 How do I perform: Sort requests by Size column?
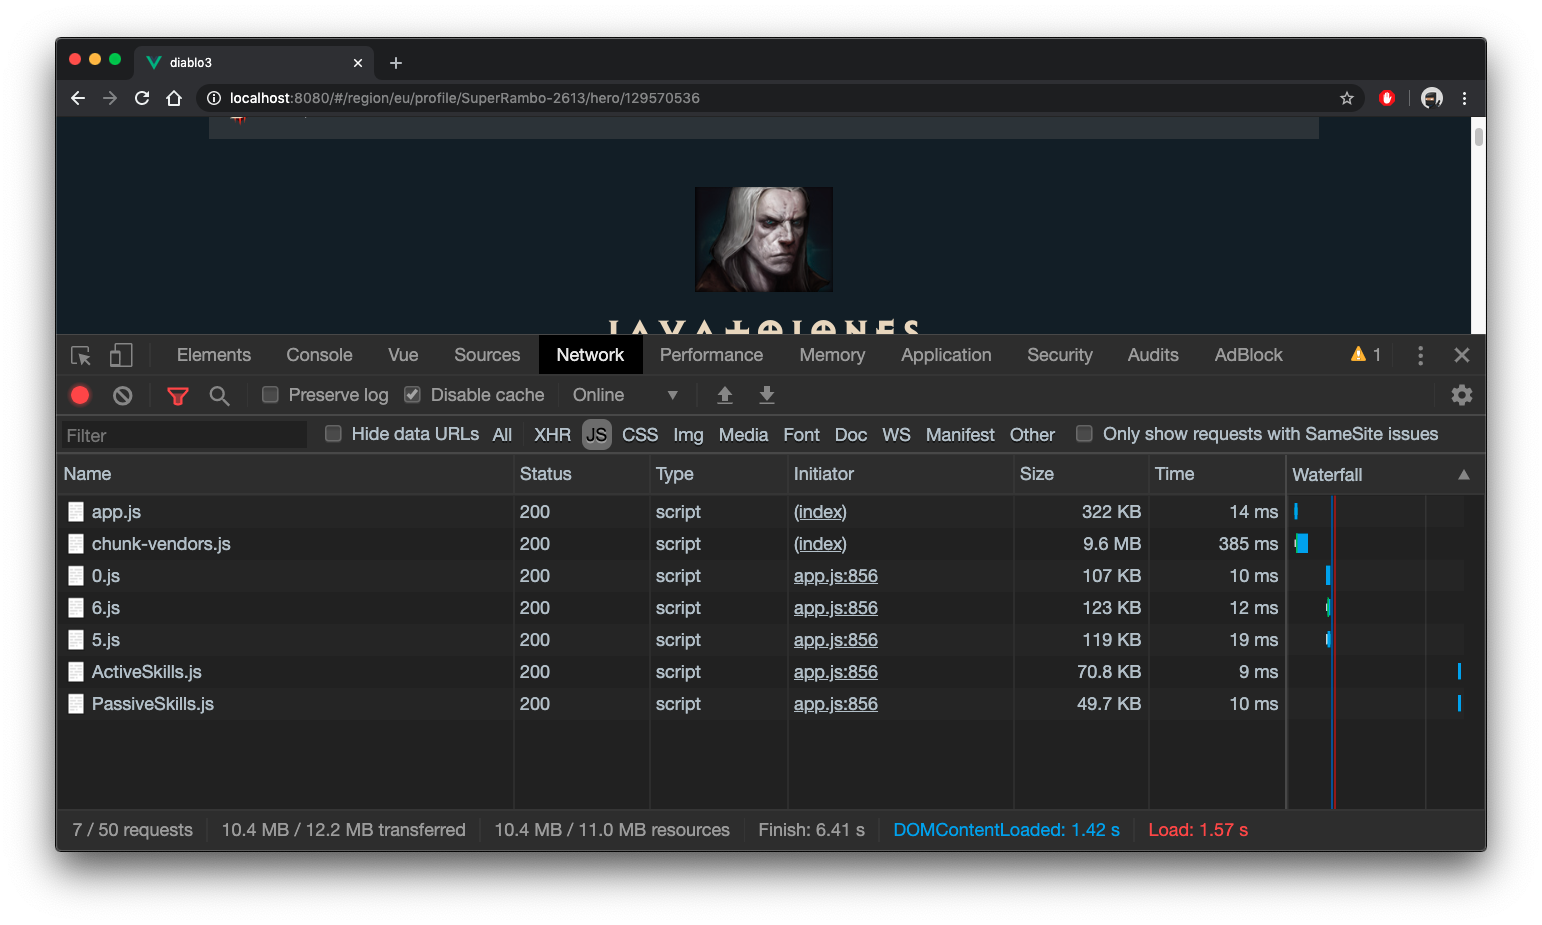click(x=1080, y=474)
